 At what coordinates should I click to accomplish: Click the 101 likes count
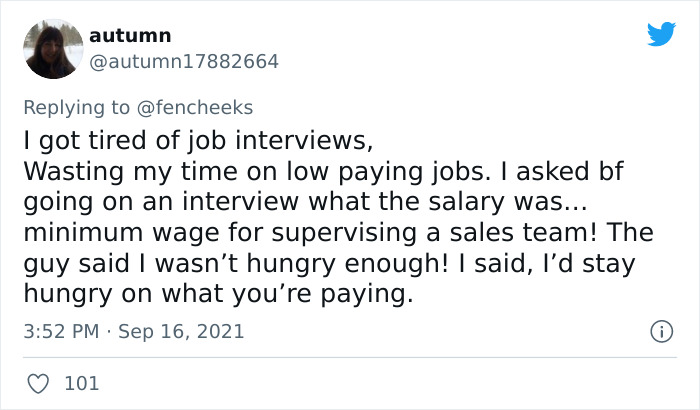(82, 382)
